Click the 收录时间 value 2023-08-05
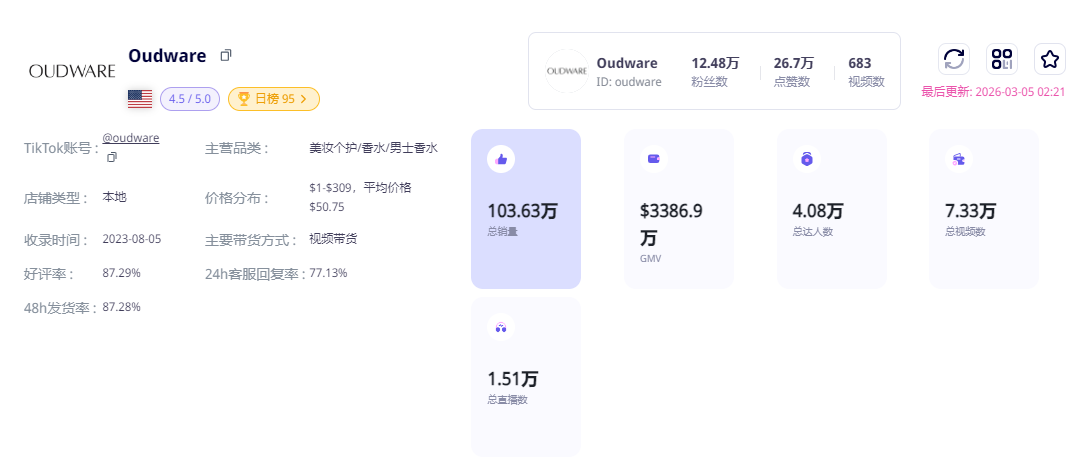 (131, 239)
